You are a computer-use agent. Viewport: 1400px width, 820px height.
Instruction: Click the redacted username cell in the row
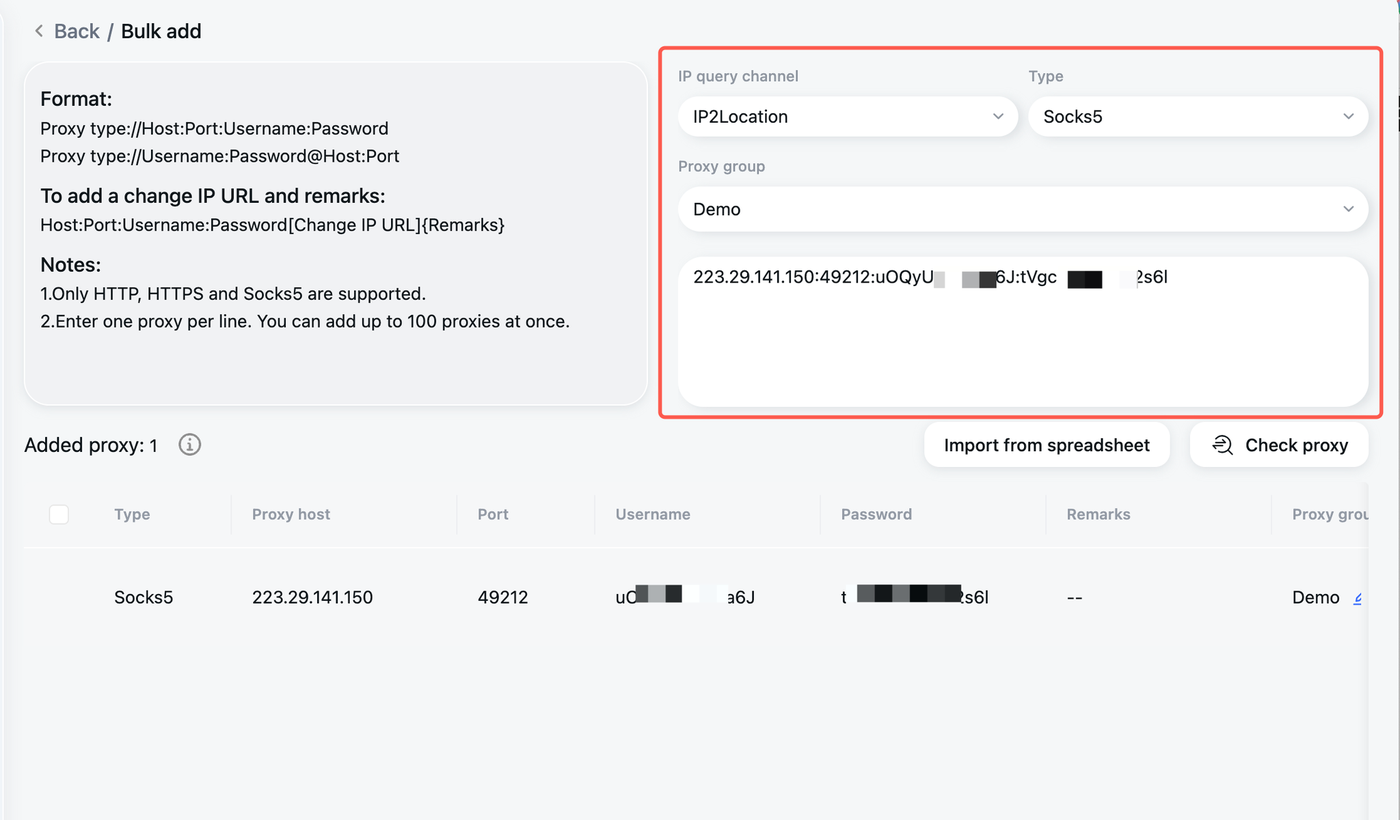click(x=685, y=597)
